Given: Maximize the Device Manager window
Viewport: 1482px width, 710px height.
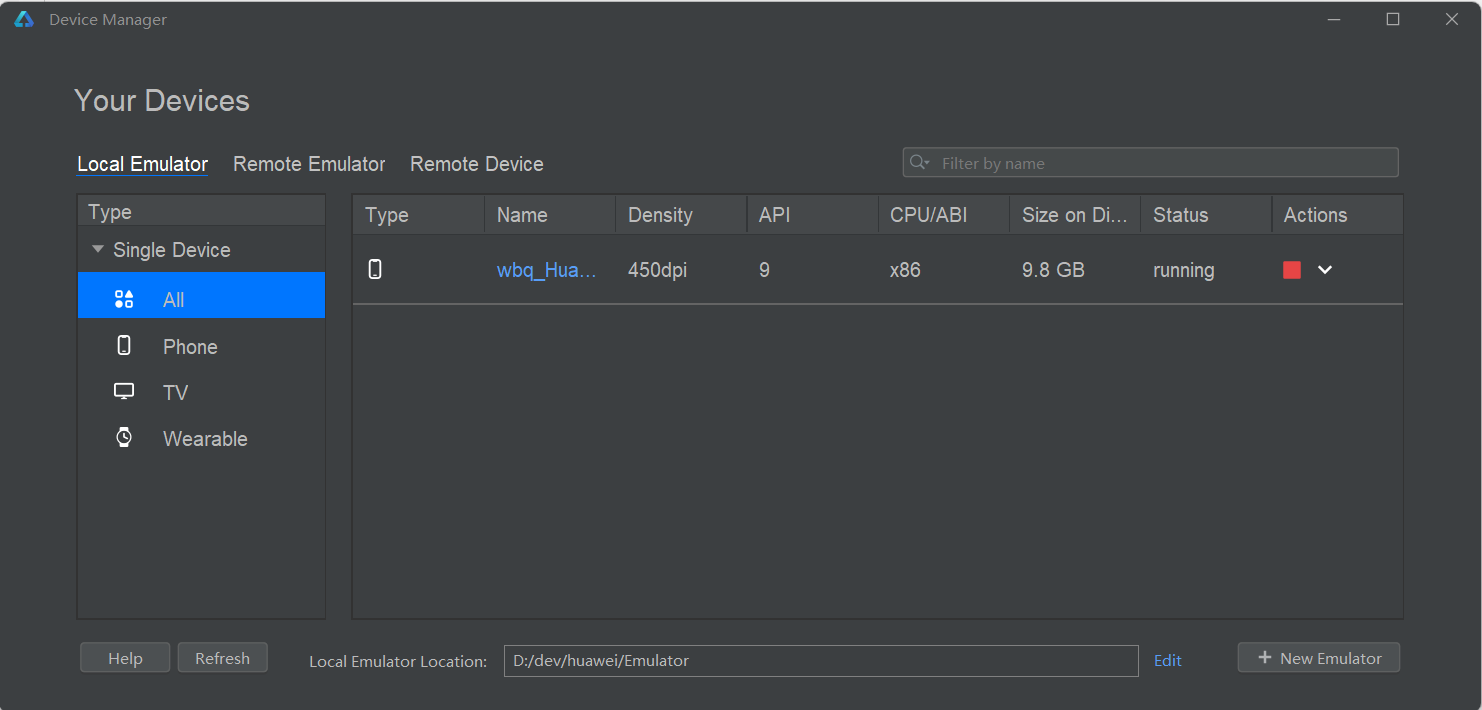Looking at the screenshot, I should (1393, 20).
